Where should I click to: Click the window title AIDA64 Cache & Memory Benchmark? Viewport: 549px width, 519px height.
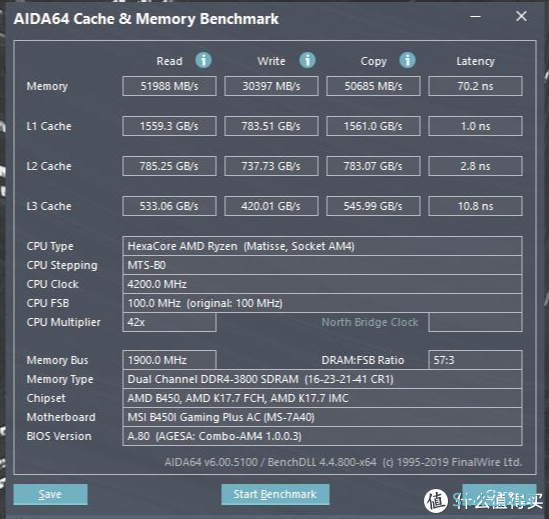[x=146, y=19]
